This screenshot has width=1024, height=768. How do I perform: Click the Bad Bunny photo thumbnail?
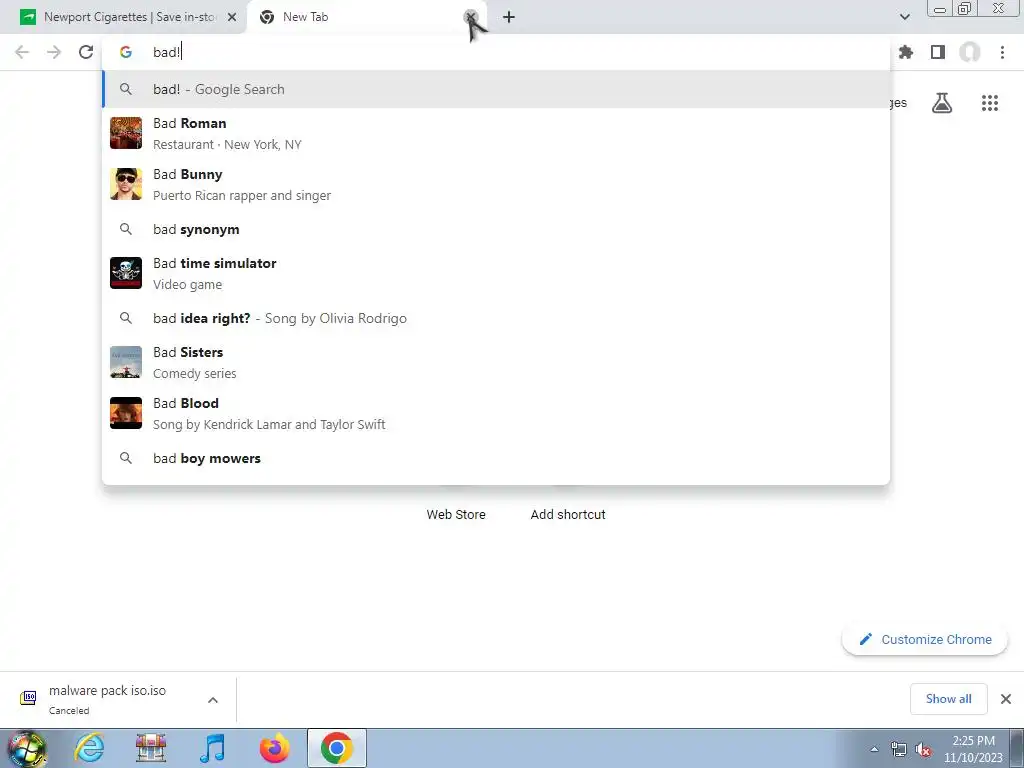click(125, 184)
